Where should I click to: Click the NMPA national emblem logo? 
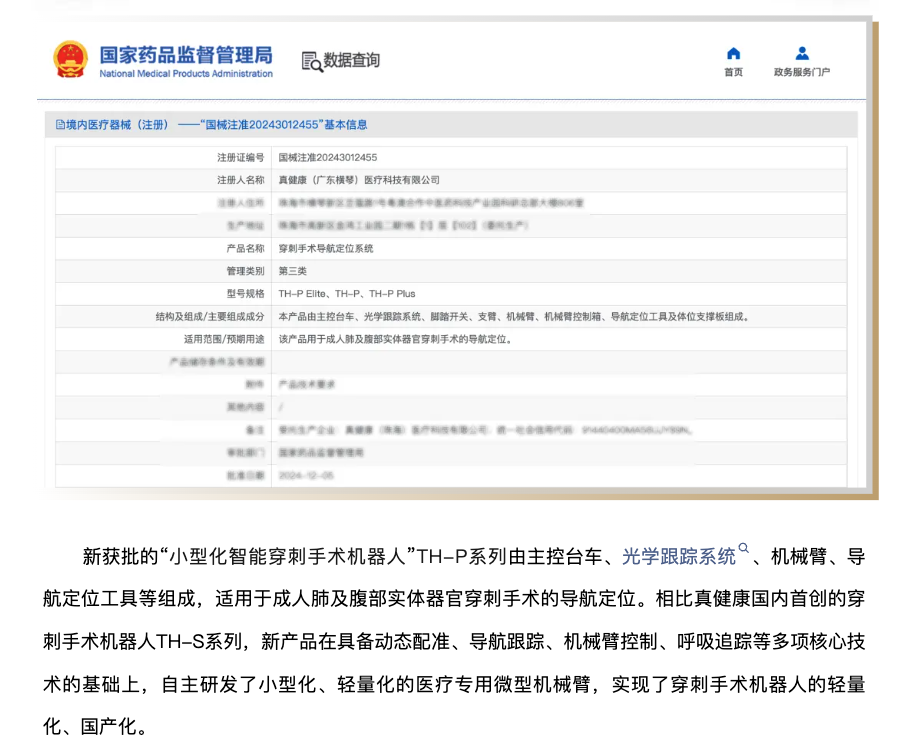click(x=70, y=60)
